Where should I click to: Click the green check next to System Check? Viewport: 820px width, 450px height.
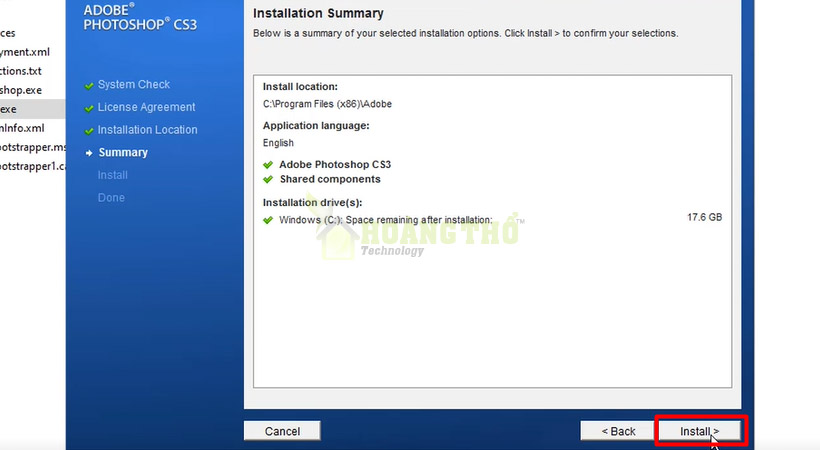89,85
